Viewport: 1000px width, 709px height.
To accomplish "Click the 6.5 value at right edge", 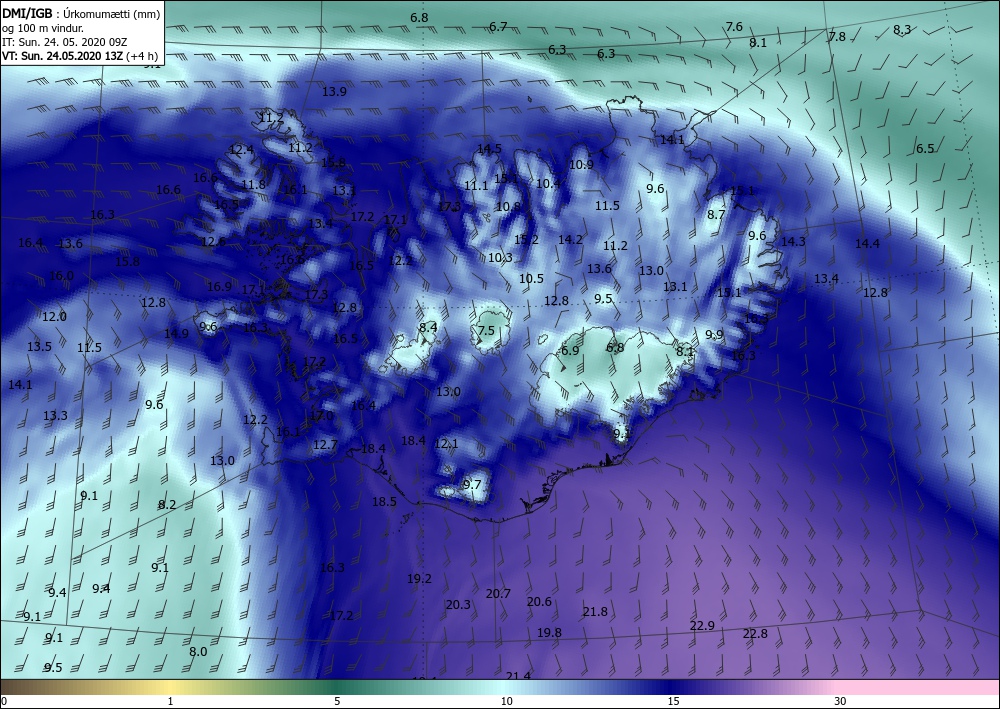I will click(925, 149).
